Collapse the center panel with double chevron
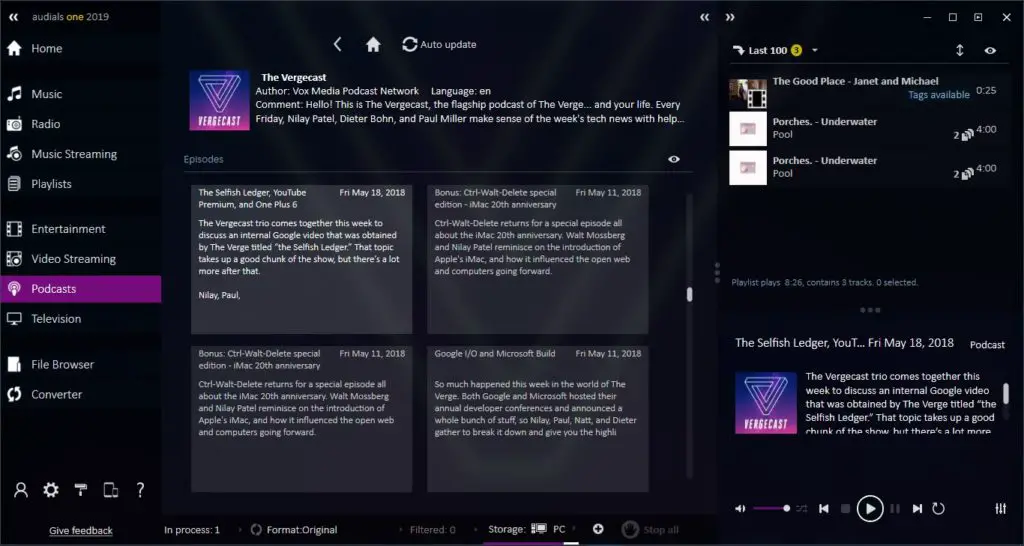Image resolution: width=1024 pixels, height=546 pixels. (x=705, y=18)
